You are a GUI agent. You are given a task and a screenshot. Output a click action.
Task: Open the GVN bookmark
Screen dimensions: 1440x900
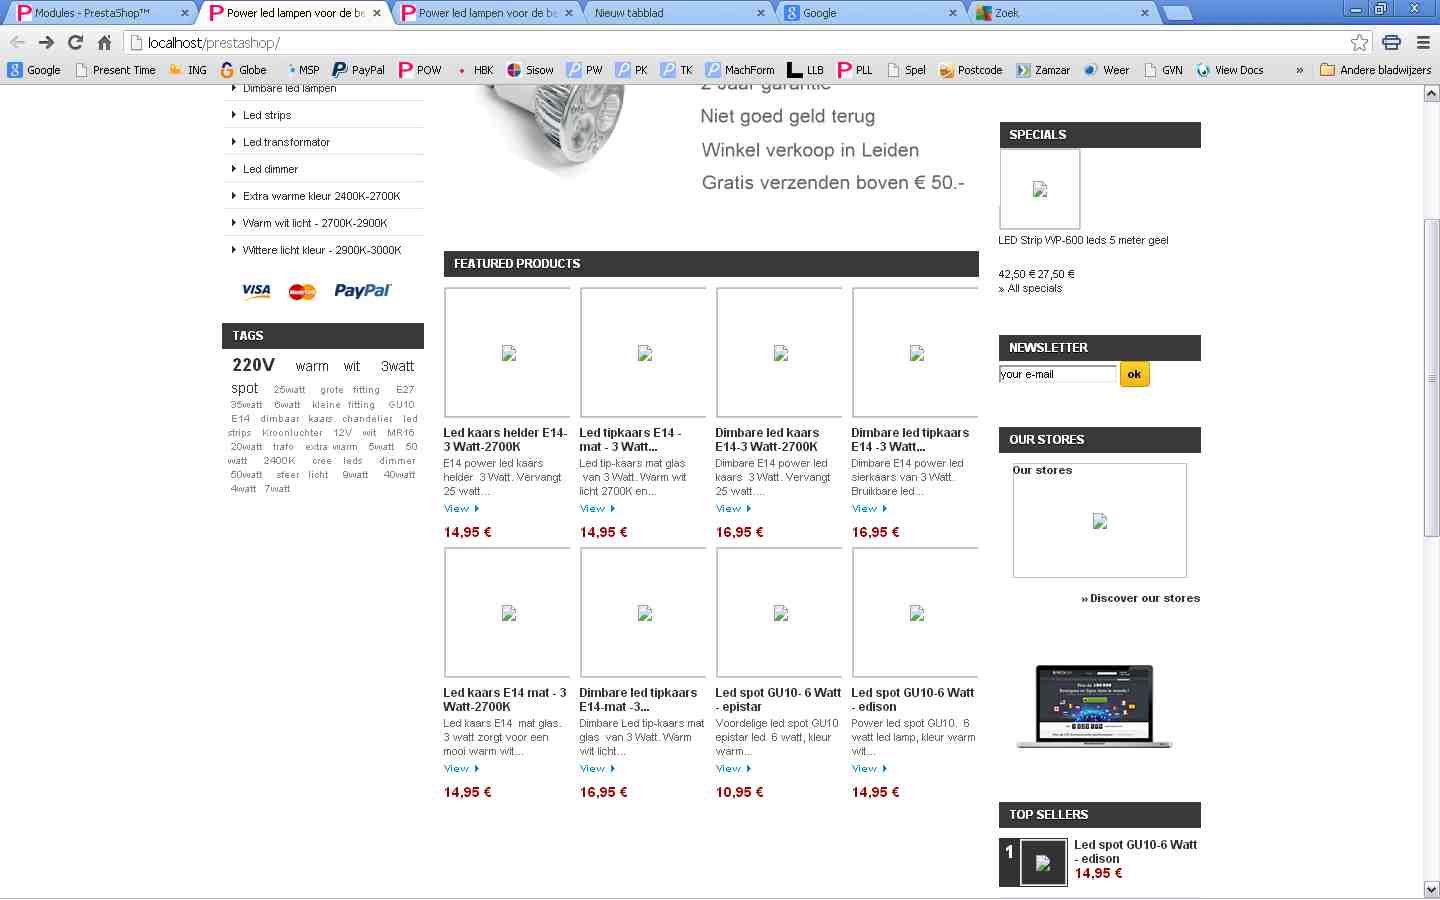click(x=1164, y=70)
